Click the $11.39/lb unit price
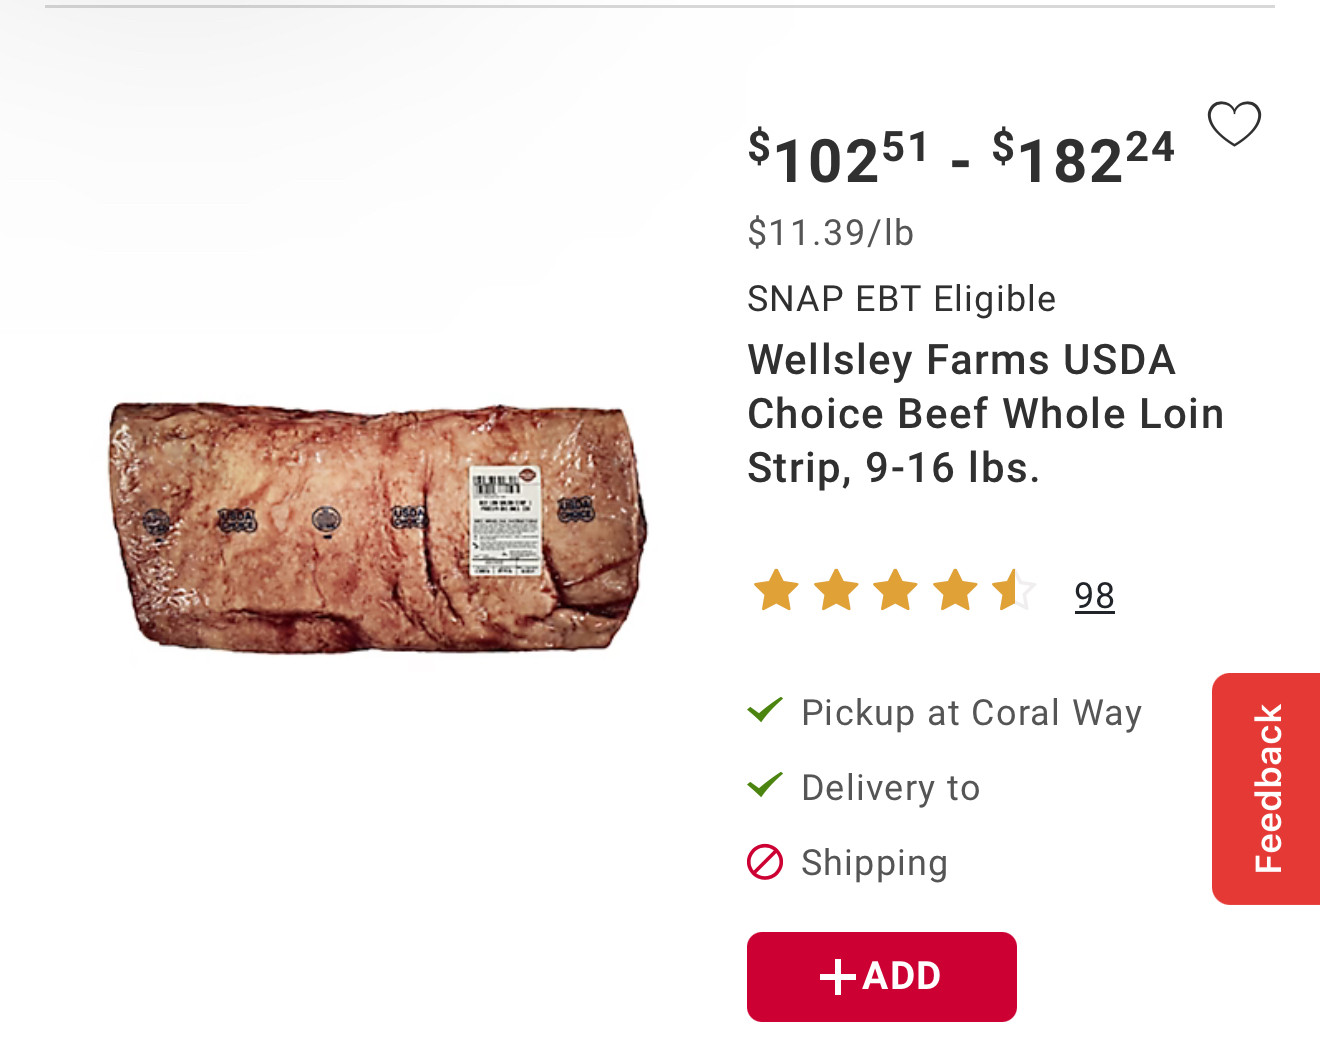This screenshot has width=1320, height=1062. tap(830, 233)
